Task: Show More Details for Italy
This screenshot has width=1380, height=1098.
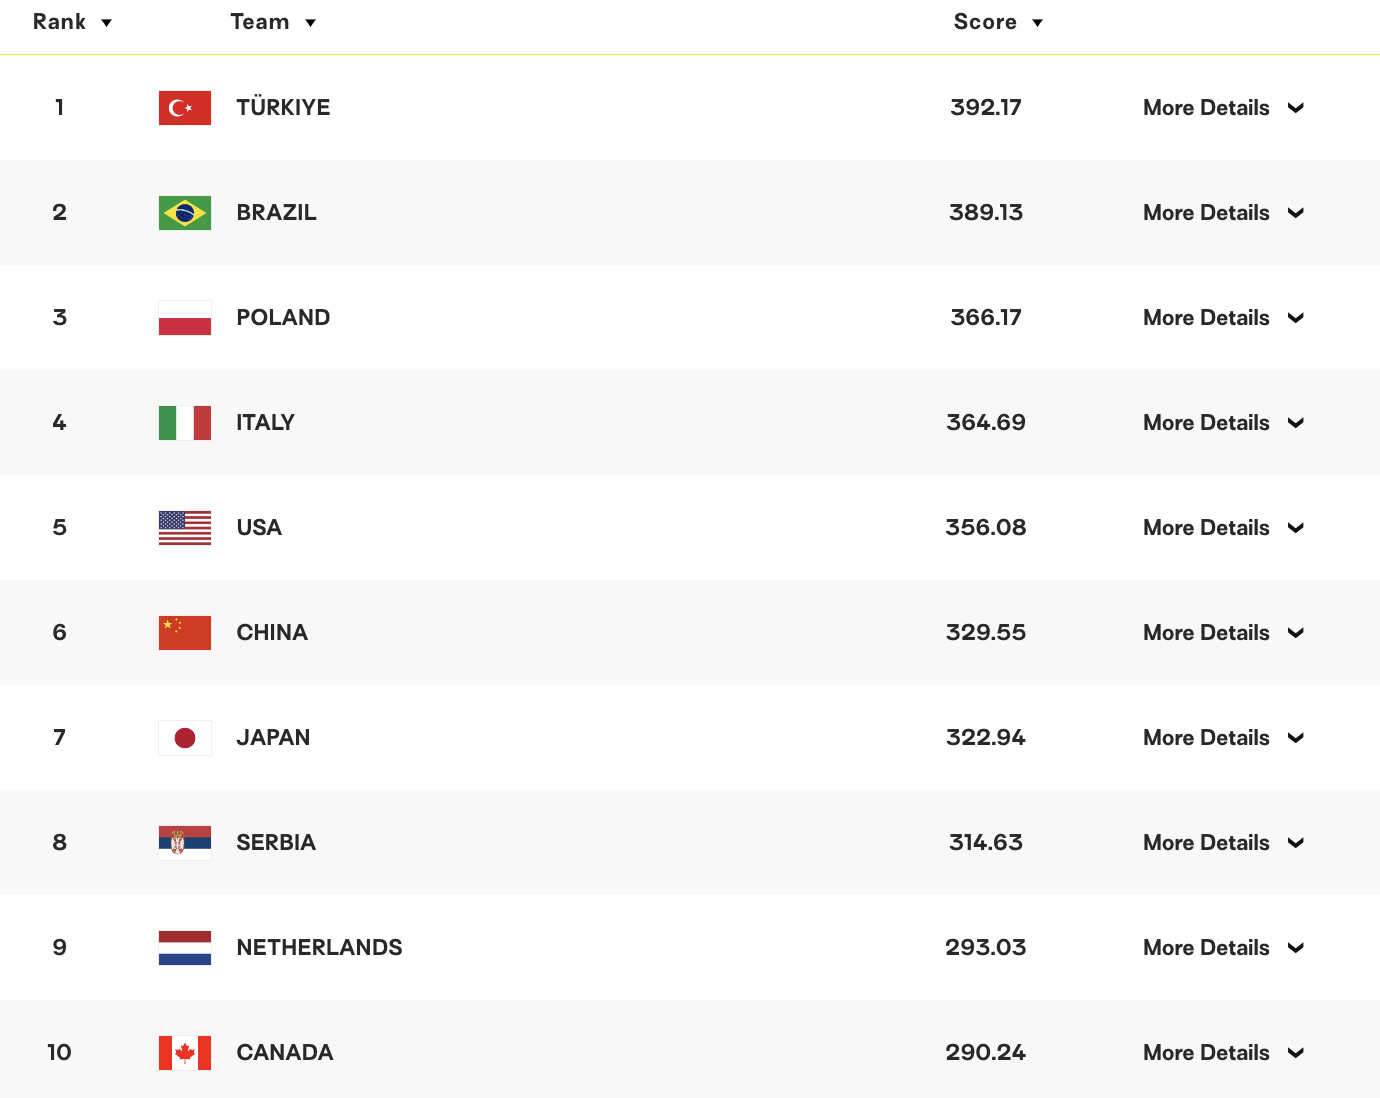Action: pyautogui.click(x=1223, y=423)
